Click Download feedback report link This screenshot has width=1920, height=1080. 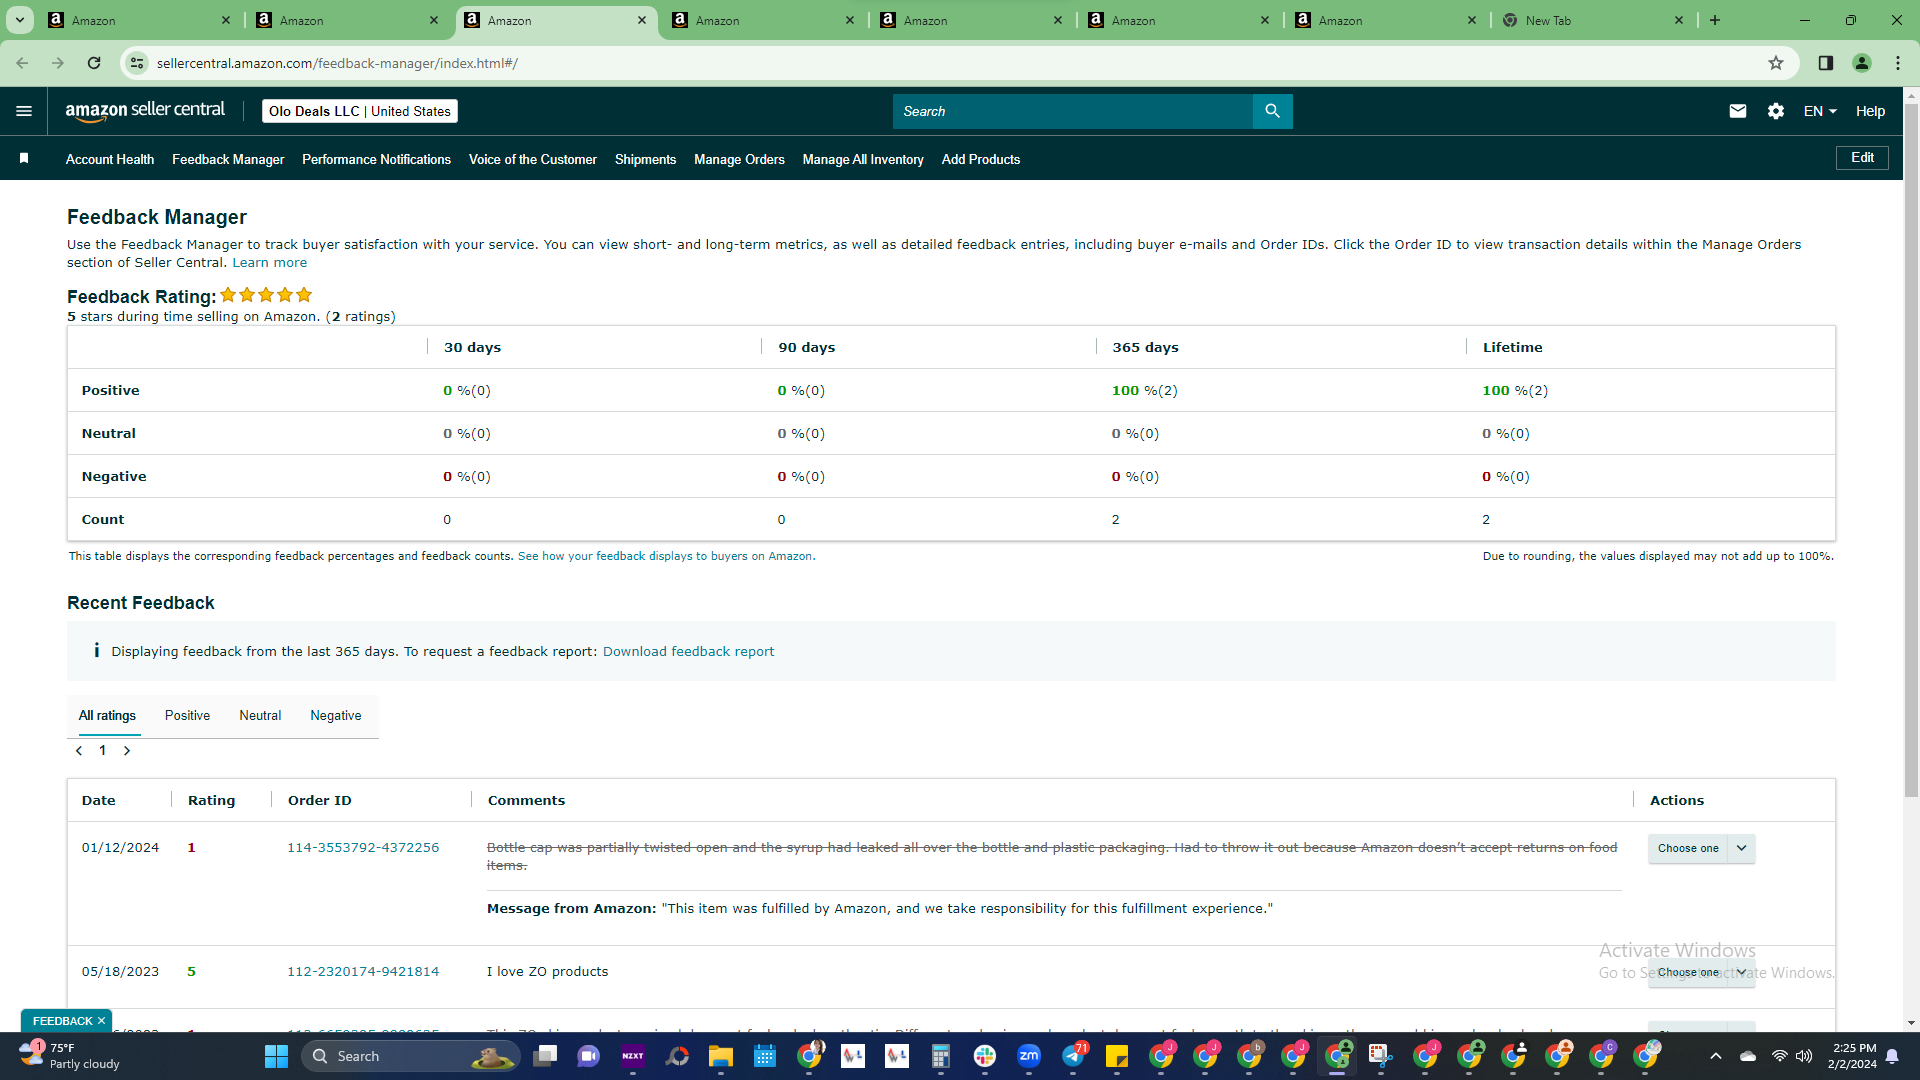pos(688,651)
